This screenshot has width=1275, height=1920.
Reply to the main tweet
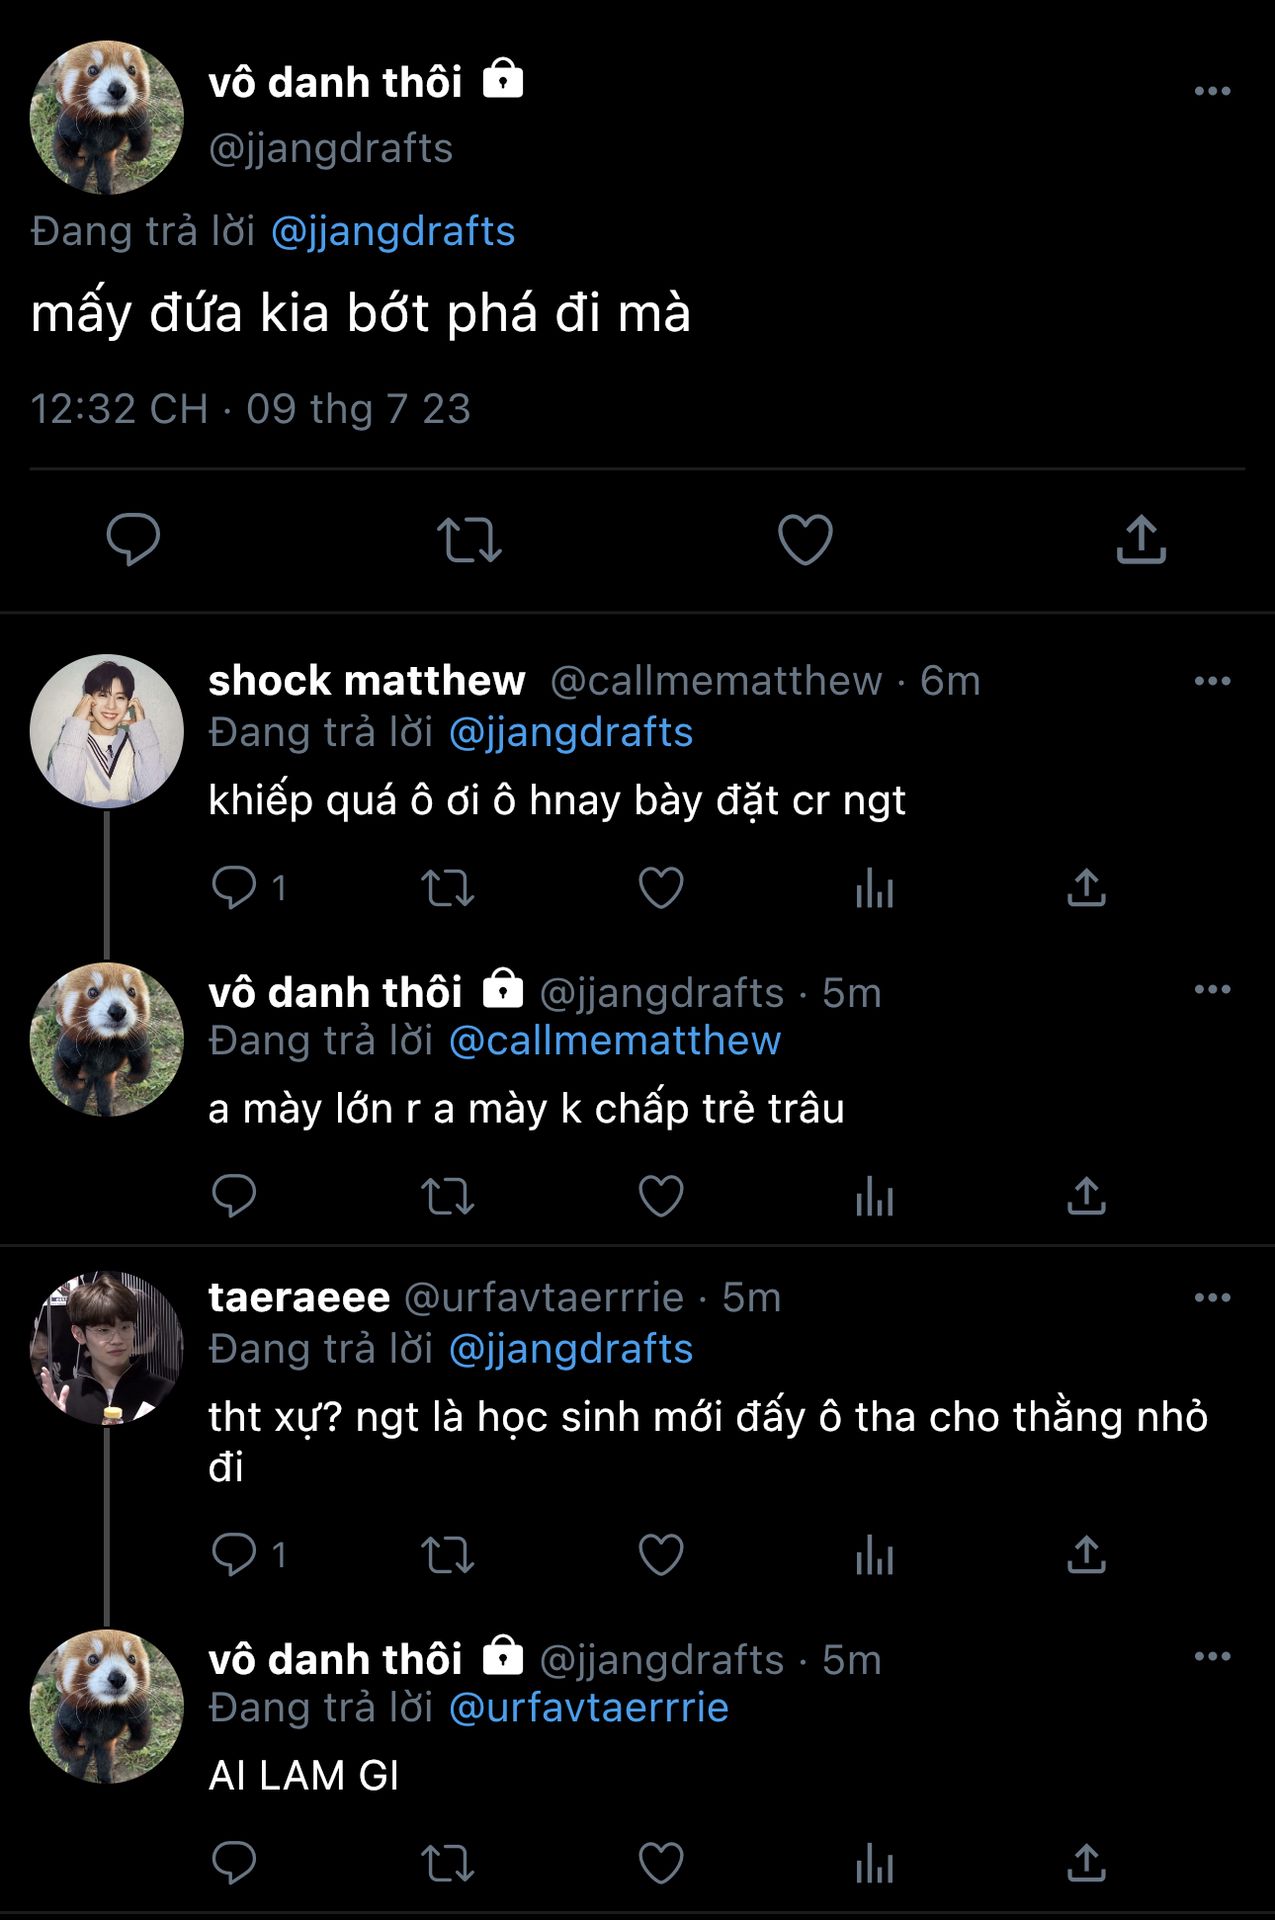pyautogui.click(x=133, y=540)
